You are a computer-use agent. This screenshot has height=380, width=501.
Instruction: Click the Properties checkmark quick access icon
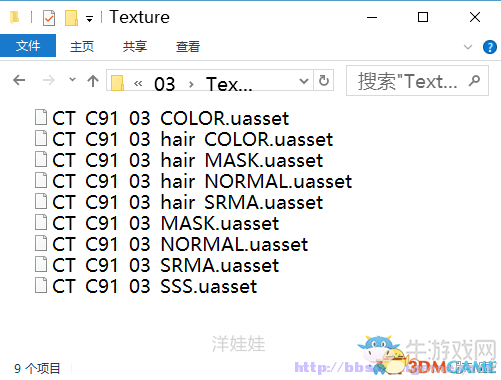click(49, 17)
